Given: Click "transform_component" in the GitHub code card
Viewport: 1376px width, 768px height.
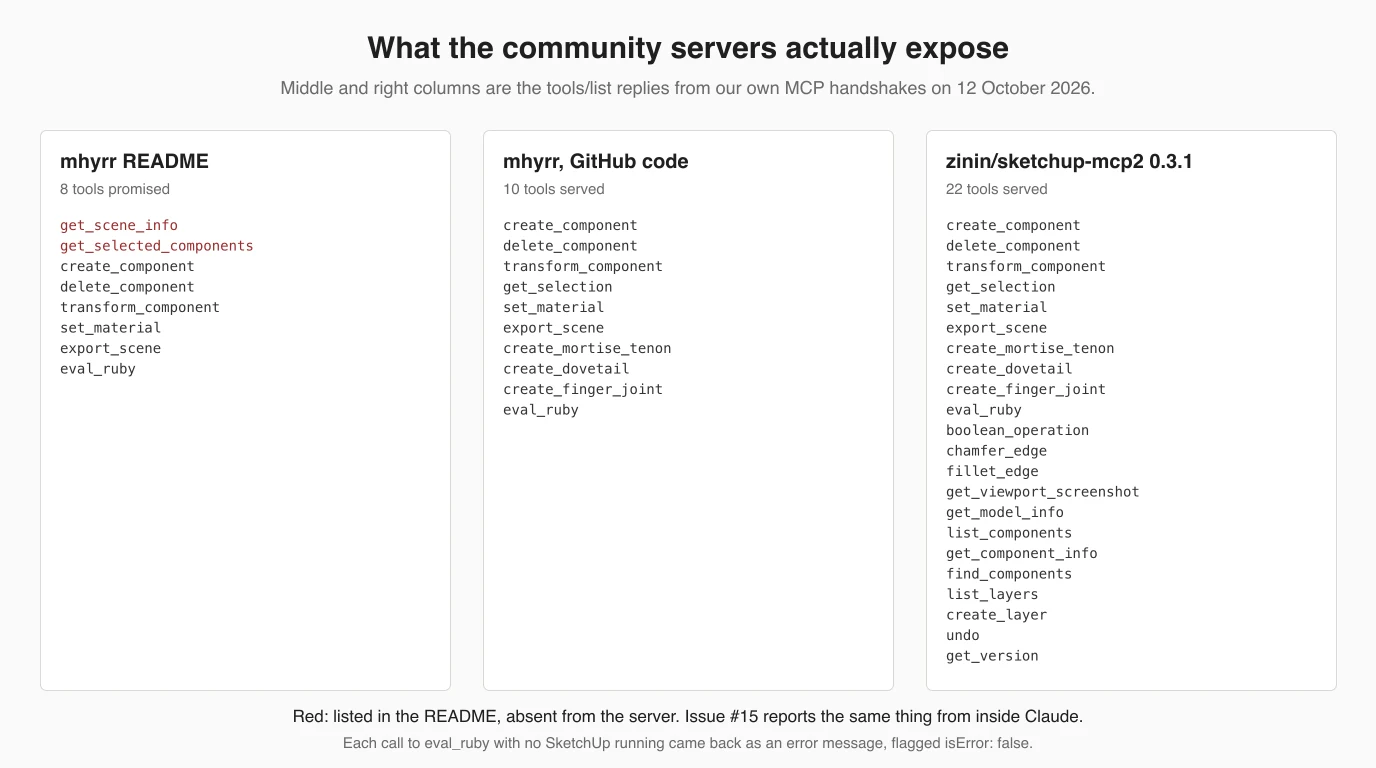Looking at the screenshot, I should (583, 266).
